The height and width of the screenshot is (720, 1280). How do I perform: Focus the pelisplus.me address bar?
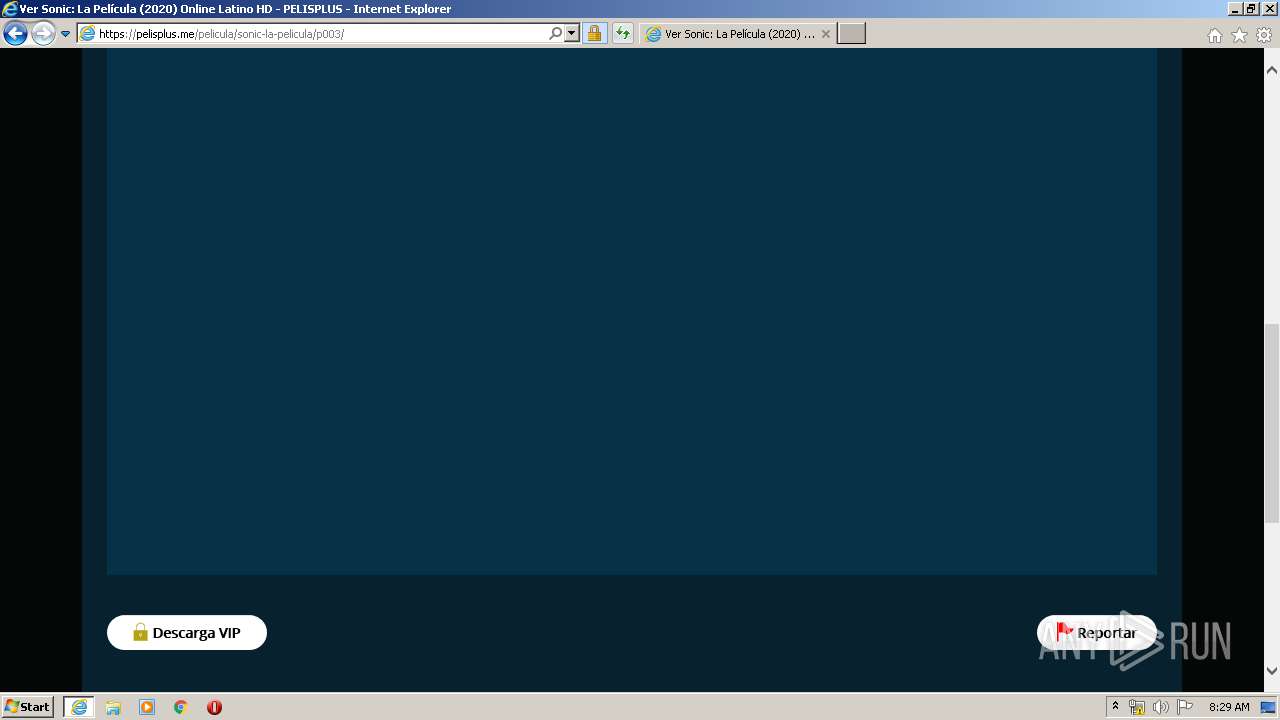312,34
